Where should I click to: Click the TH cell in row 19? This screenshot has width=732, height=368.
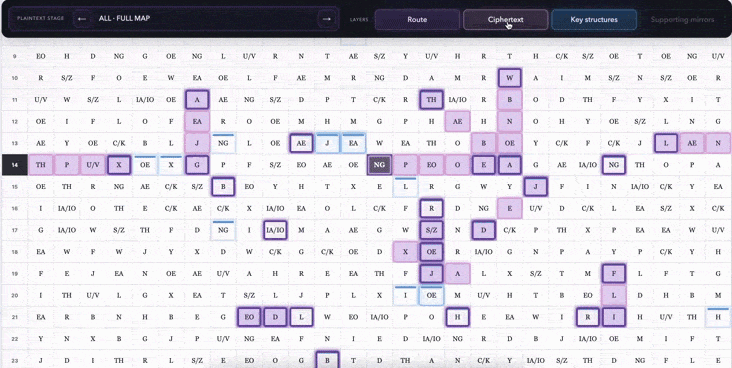coord(379,274)
